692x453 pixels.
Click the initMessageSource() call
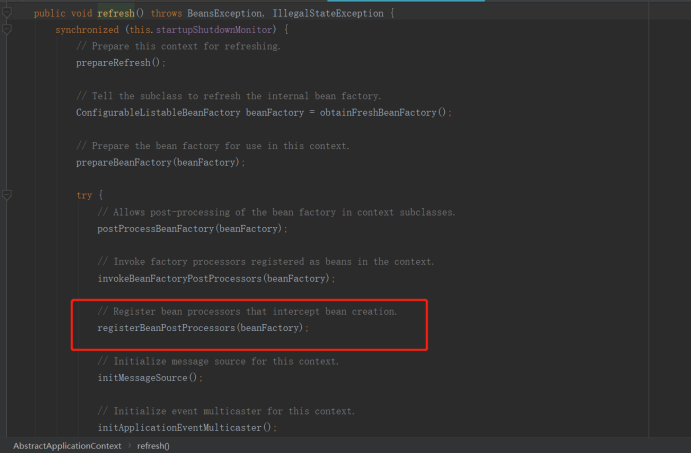[x=147, y=378]
